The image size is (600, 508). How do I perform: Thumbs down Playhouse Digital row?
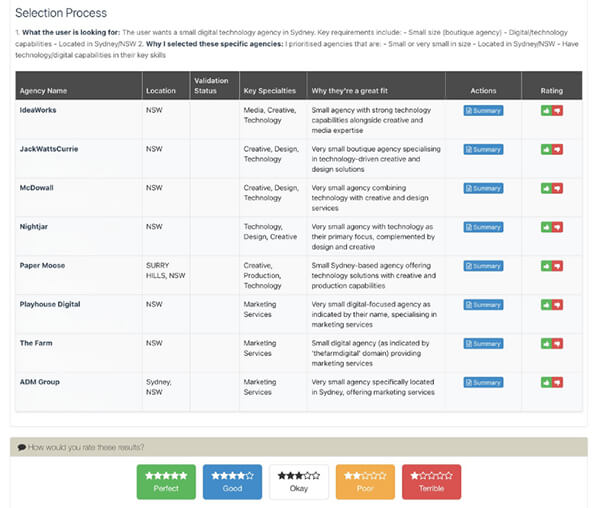point(557,304)
